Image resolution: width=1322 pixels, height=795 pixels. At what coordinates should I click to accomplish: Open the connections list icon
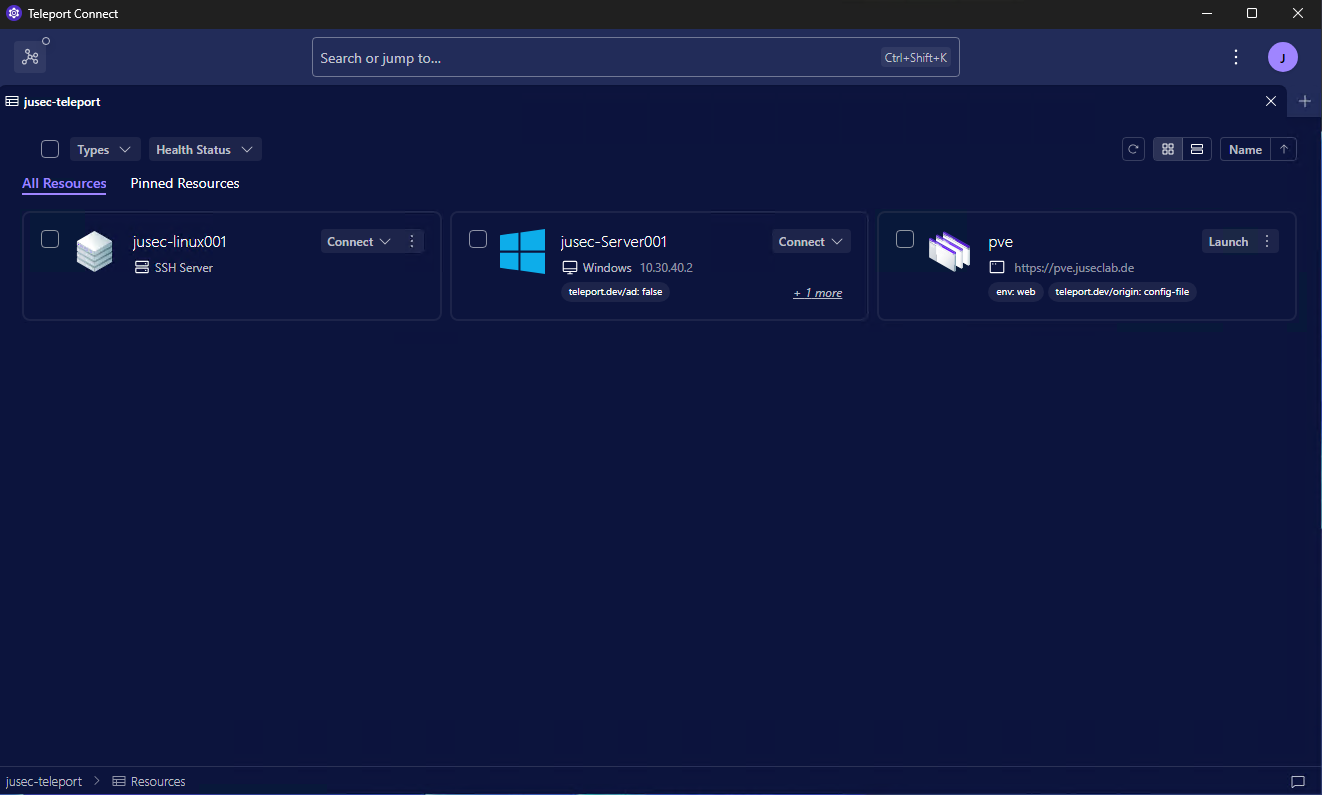[x=30, y=57]
